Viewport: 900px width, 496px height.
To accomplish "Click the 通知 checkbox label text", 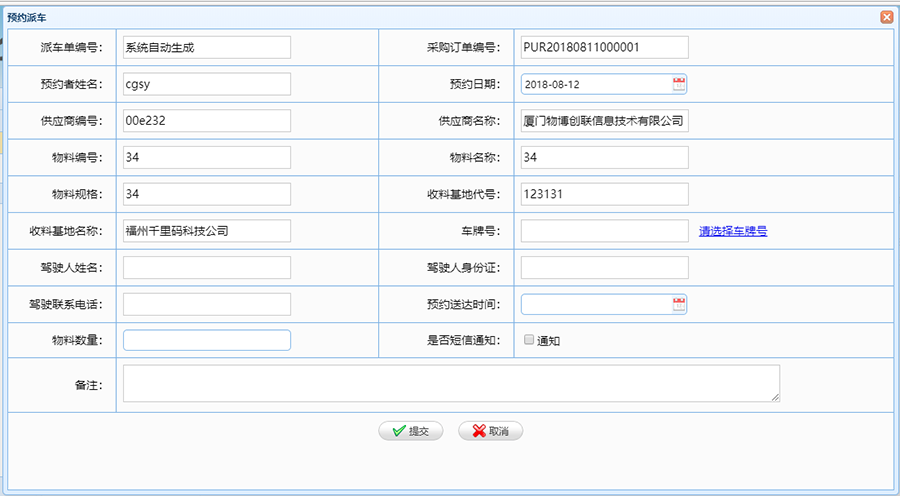I will 548,341.
